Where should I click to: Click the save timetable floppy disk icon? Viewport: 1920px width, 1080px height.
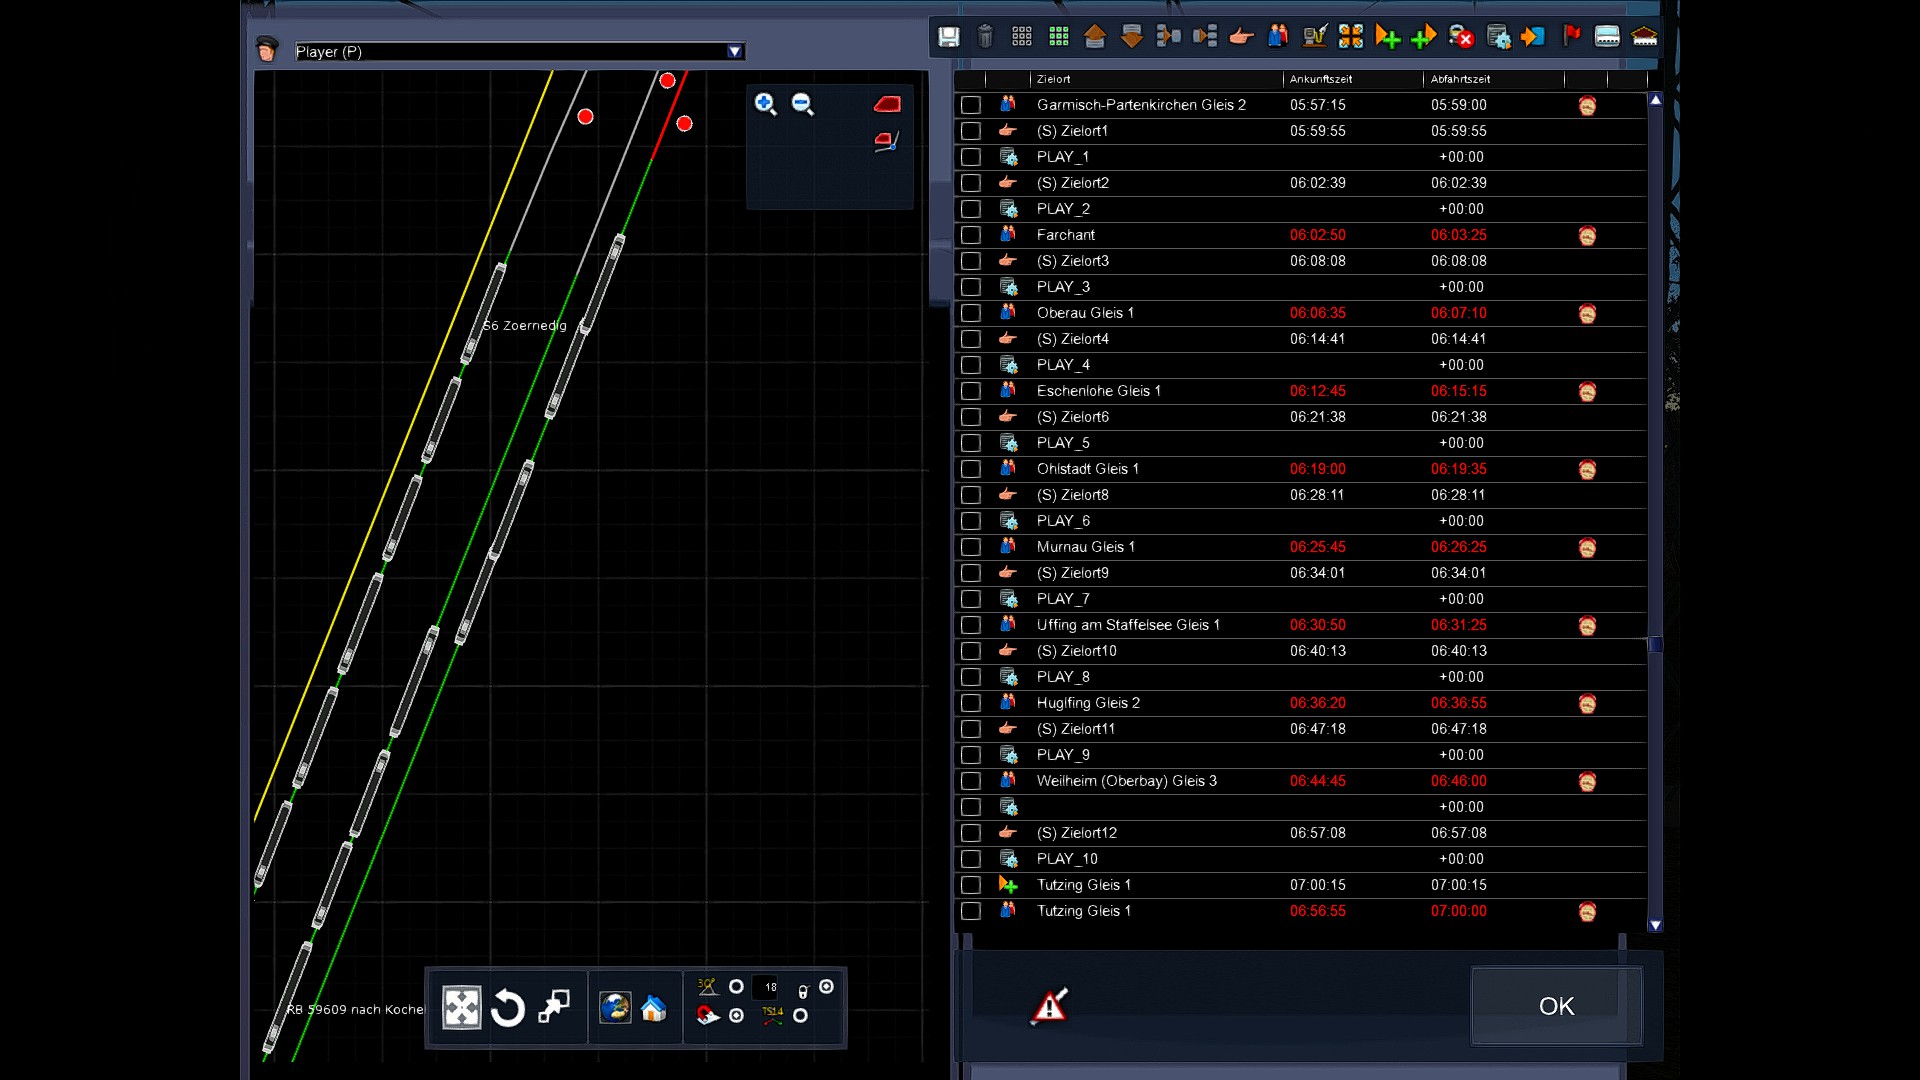(x=948, y=37)
